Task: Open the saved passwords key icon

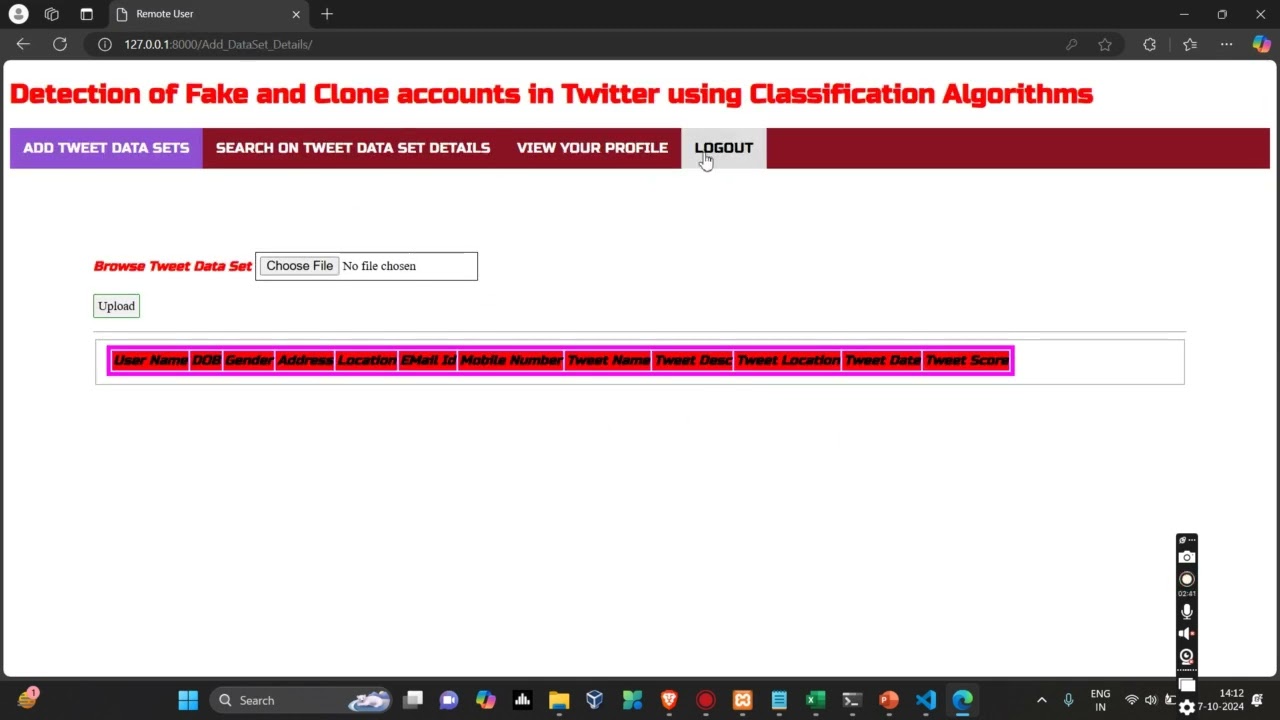Action: [1071, 44]
